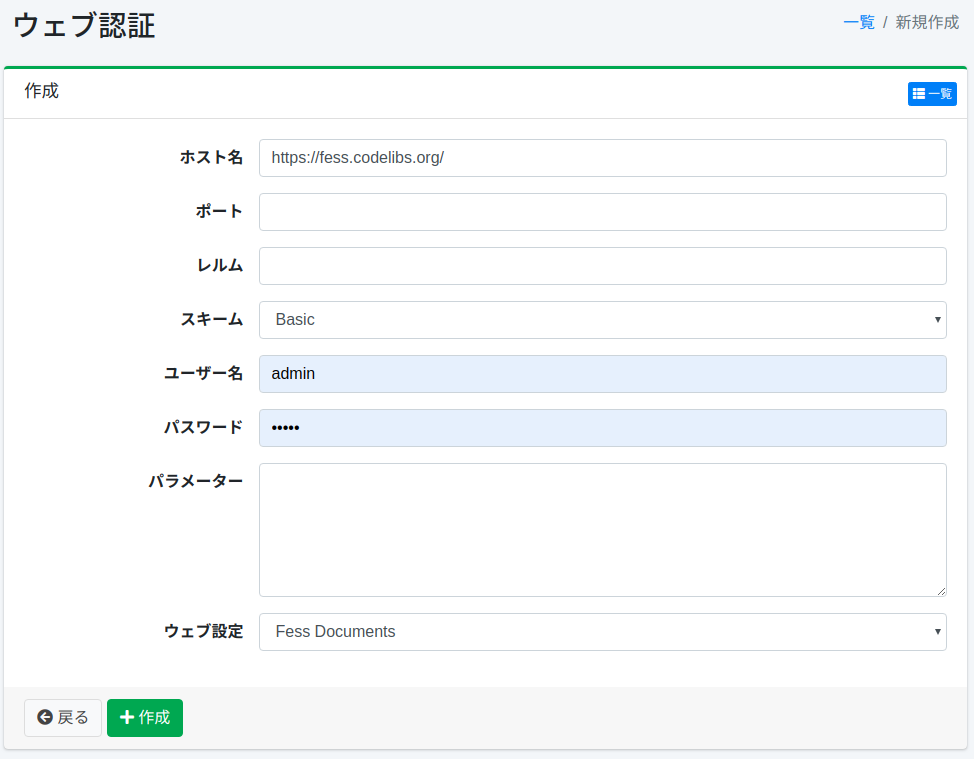Click the ポート field label

pyautogui.click(x=219, y=211)
